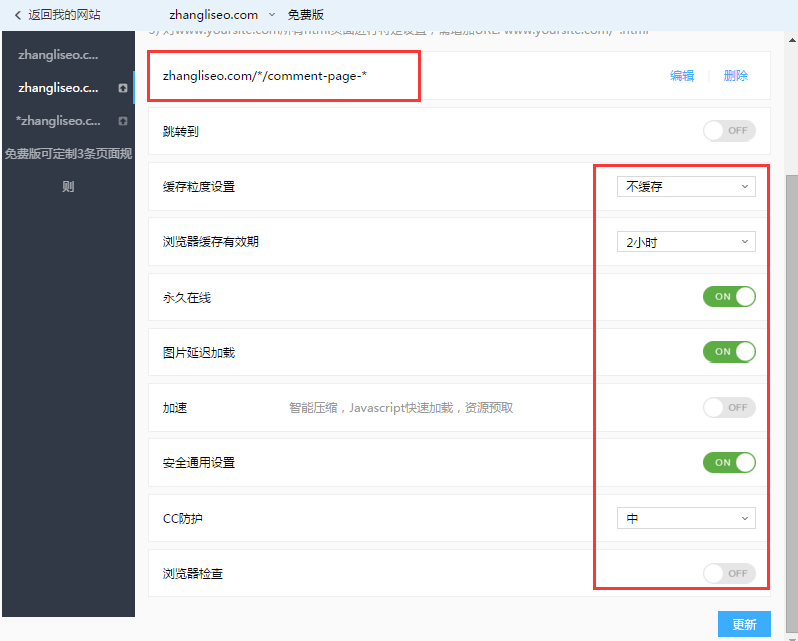The image size is (798, 641).
Task: Click the CC防护 label
Action: [183, 518]
